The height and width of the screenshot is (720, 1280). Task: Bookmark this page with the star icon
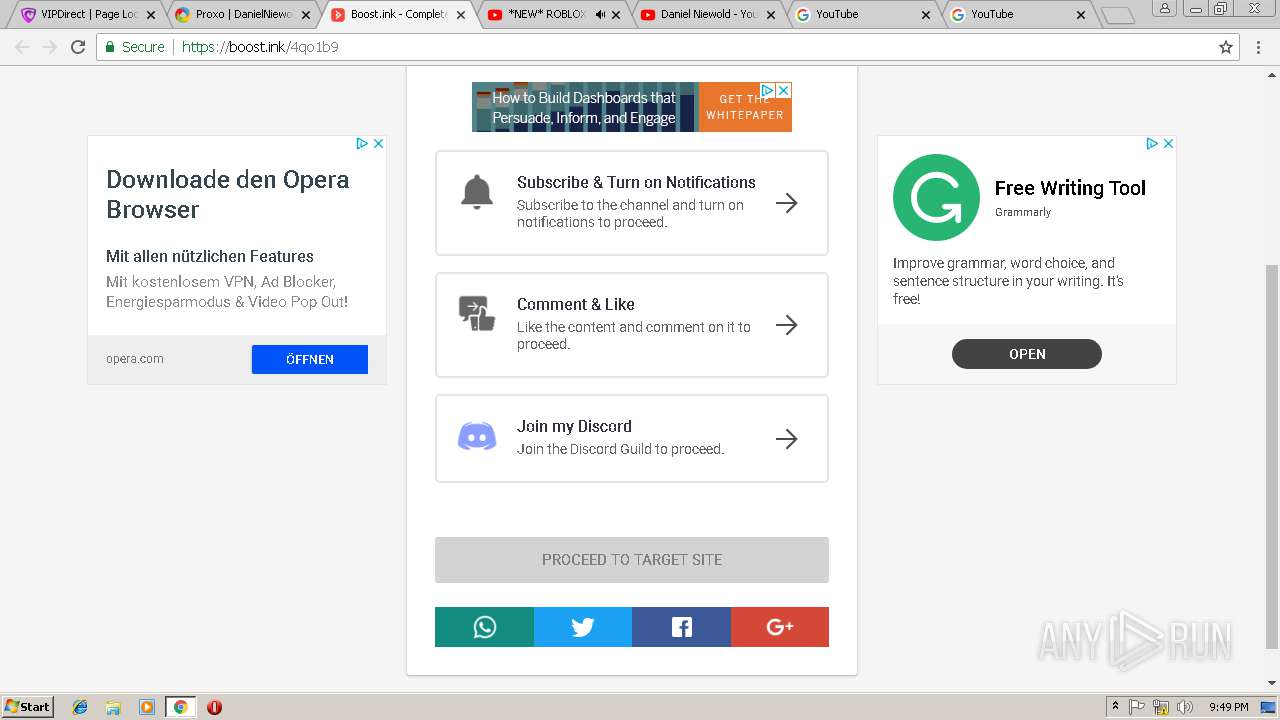click(x=1226, y=47)
